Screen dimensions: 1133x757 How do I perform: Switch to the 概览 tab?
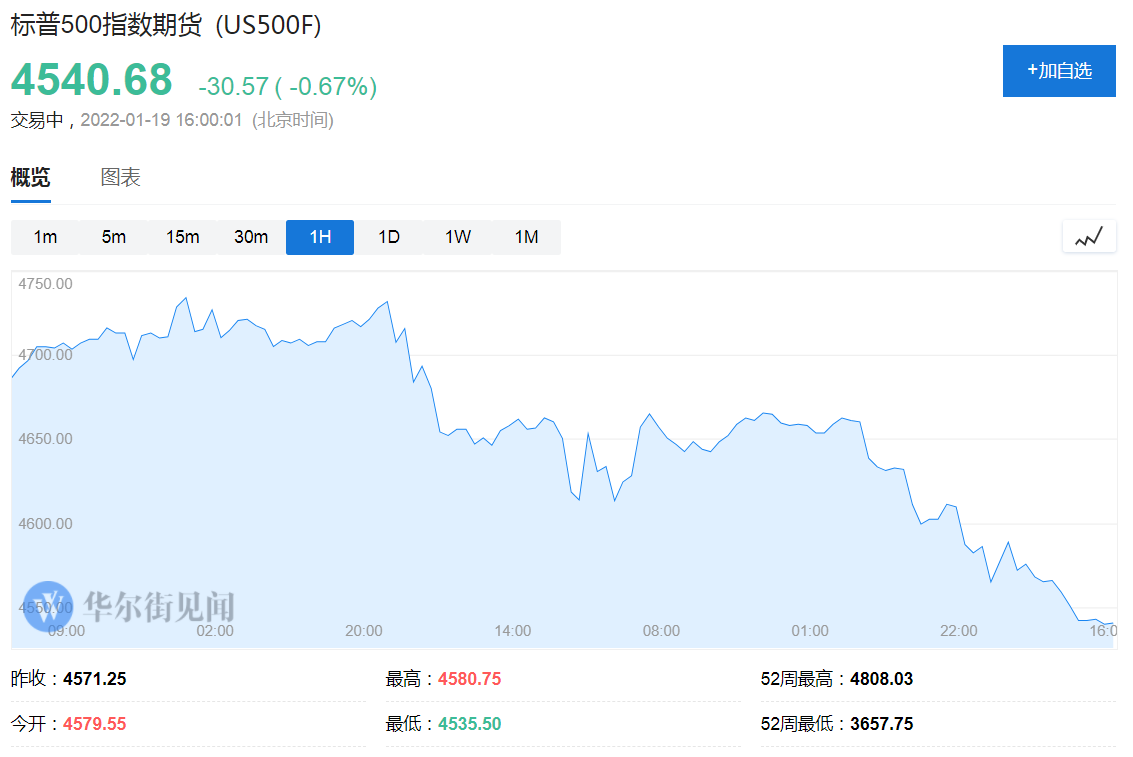coord(31,178)
